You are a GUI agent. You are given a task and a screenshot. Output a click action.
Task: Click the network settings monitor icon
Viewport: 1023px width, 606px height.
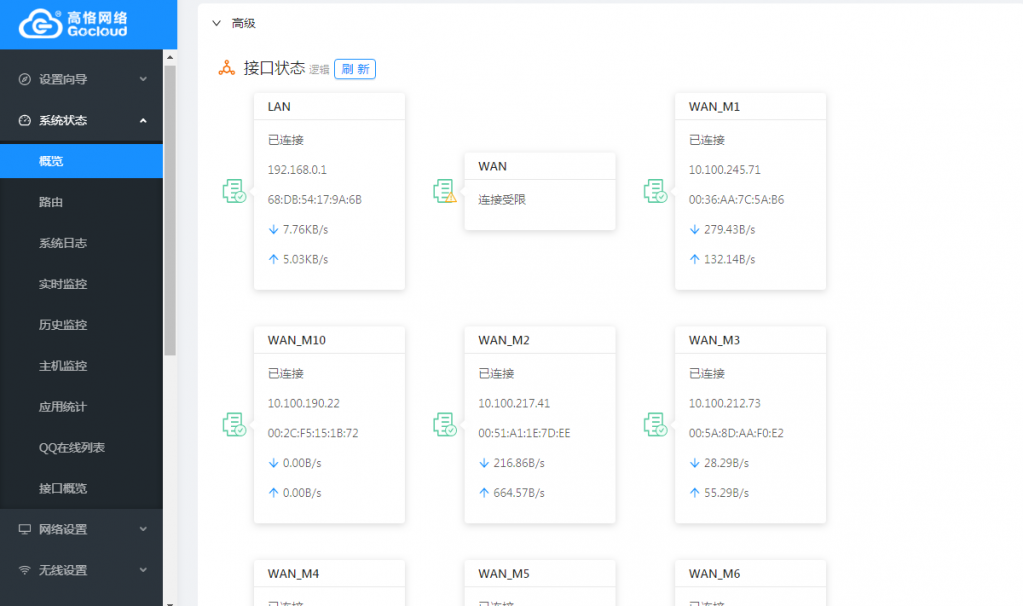pos(25,529)
